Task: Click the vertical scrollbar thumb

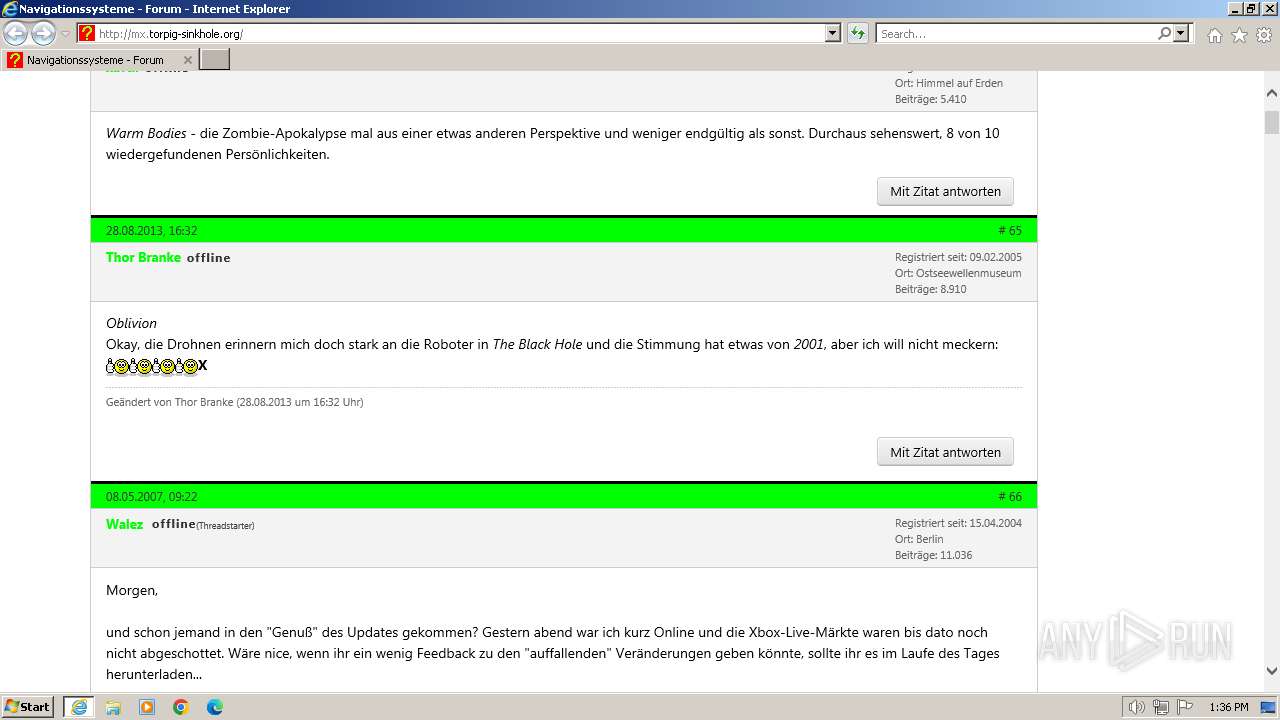Action: (x=1271, y=122)
